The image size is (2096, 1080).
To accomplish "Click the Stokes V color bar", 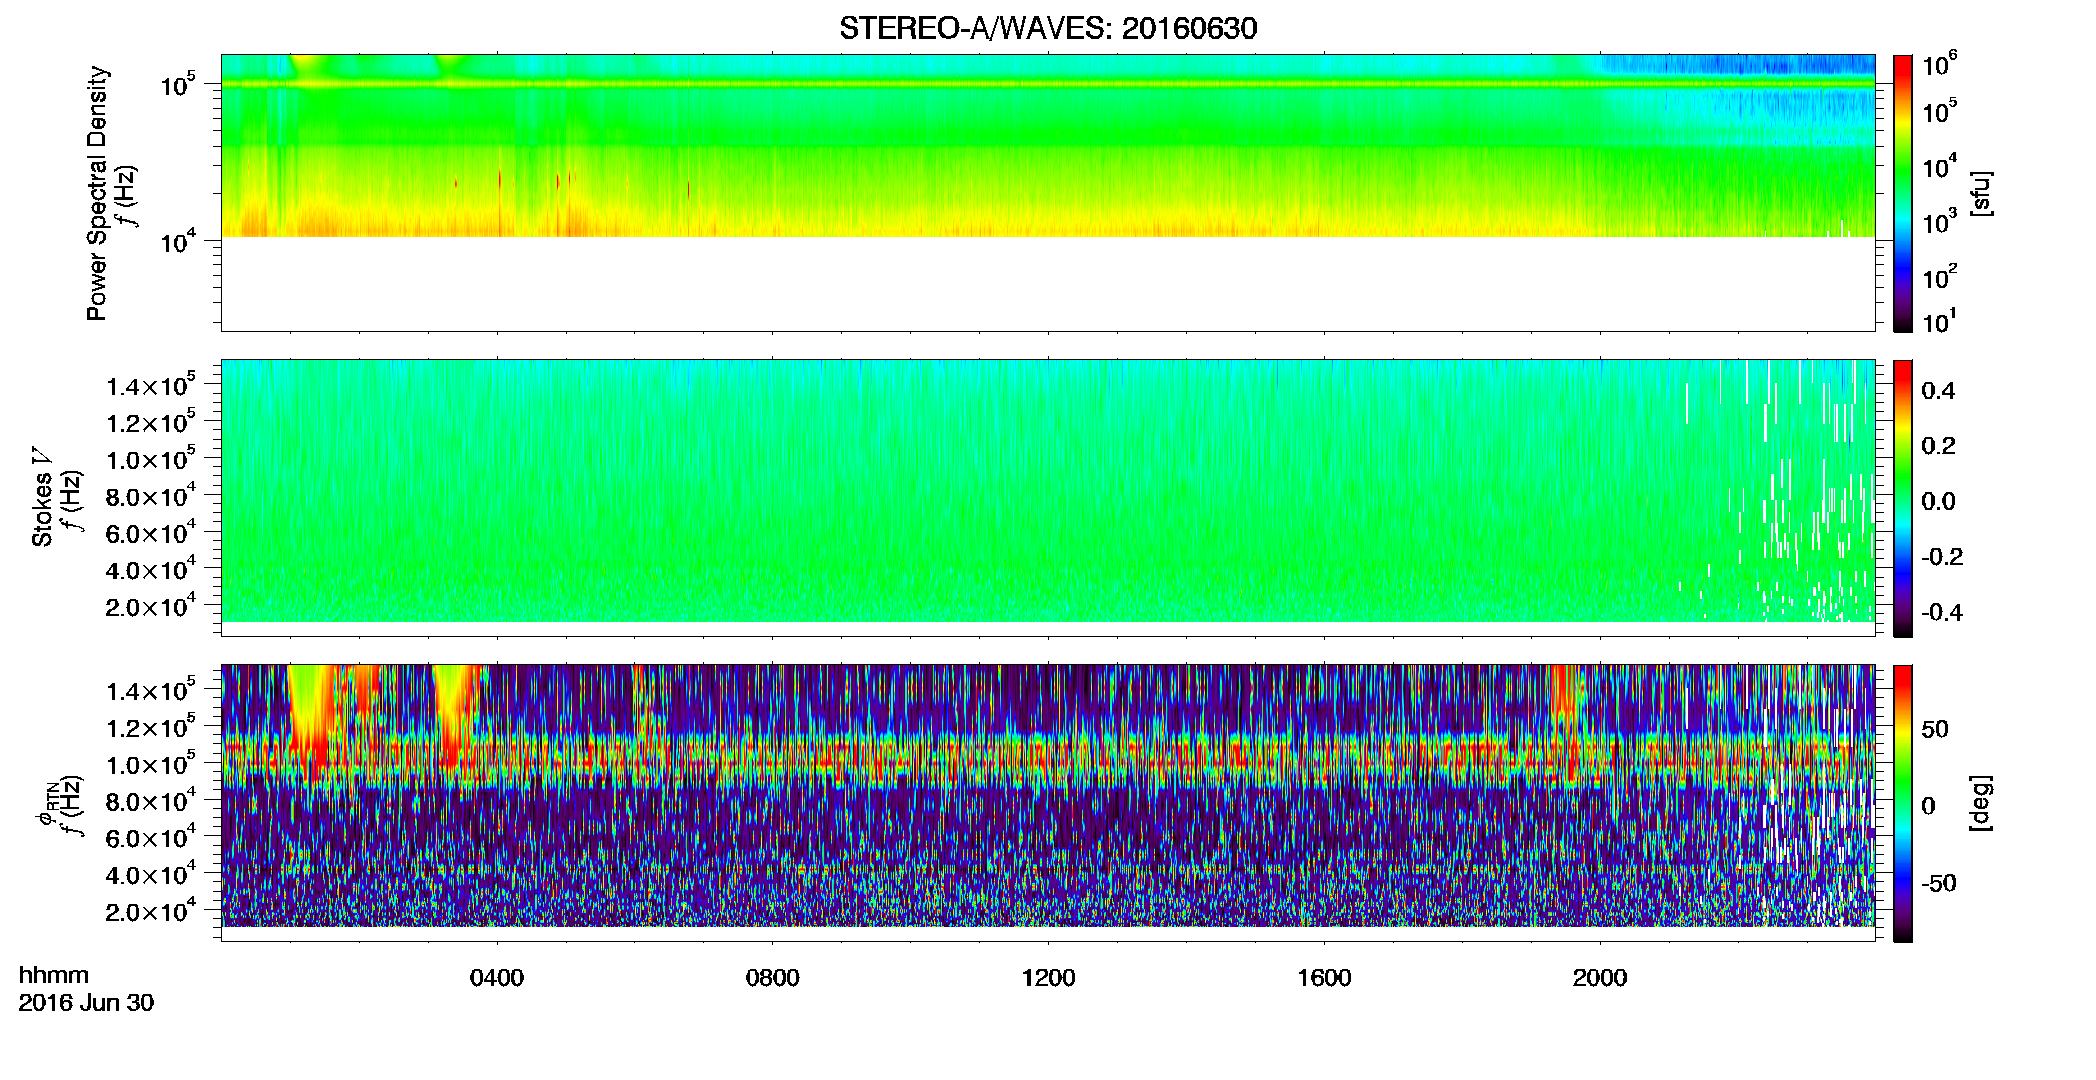I will [x=1903, y=498].
